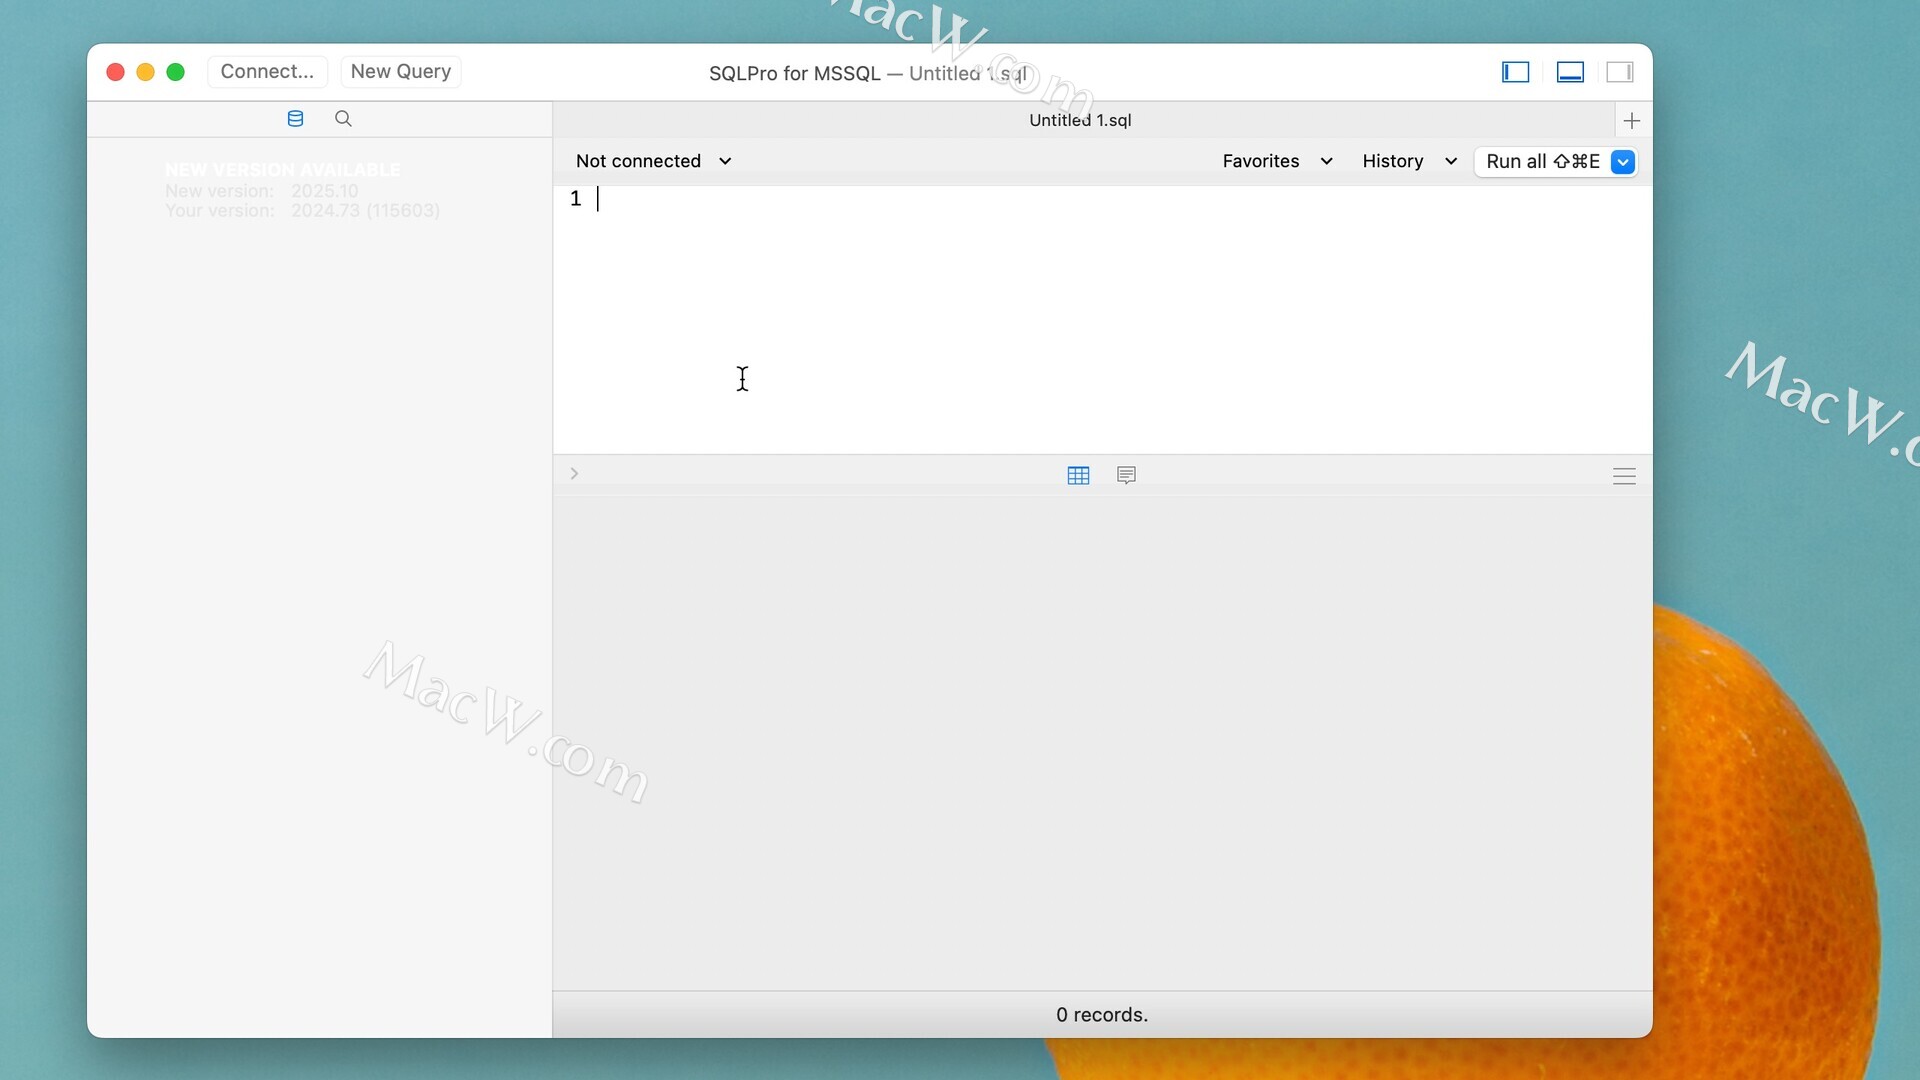Click the Your version: 2024.73 text
This screenshot has height=1080, width=1920.
(x=302, y=211)
